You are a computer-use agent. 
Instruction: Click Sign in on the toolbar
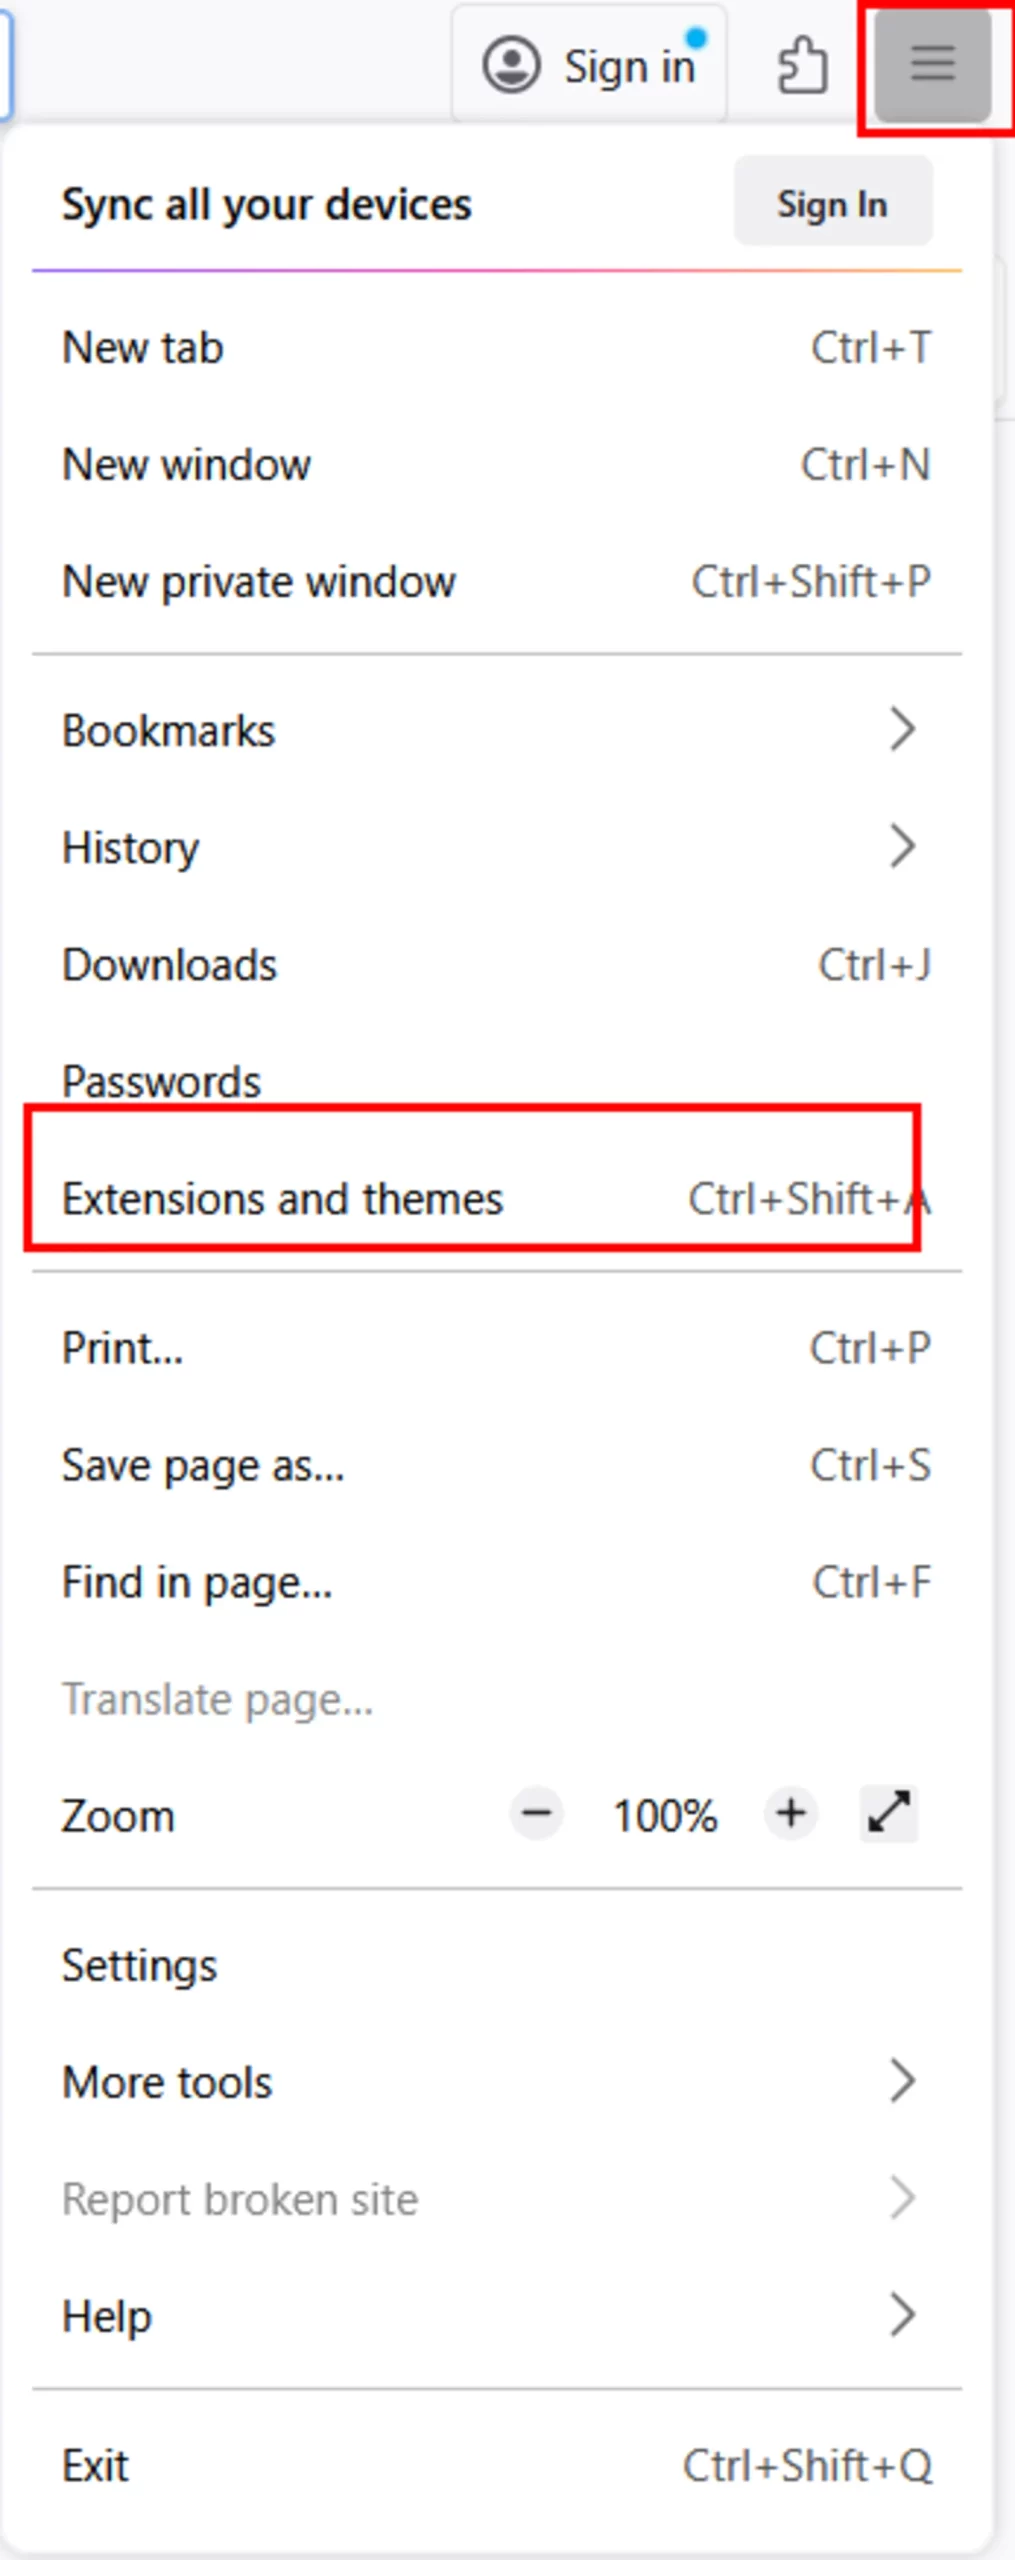(630, 64)
